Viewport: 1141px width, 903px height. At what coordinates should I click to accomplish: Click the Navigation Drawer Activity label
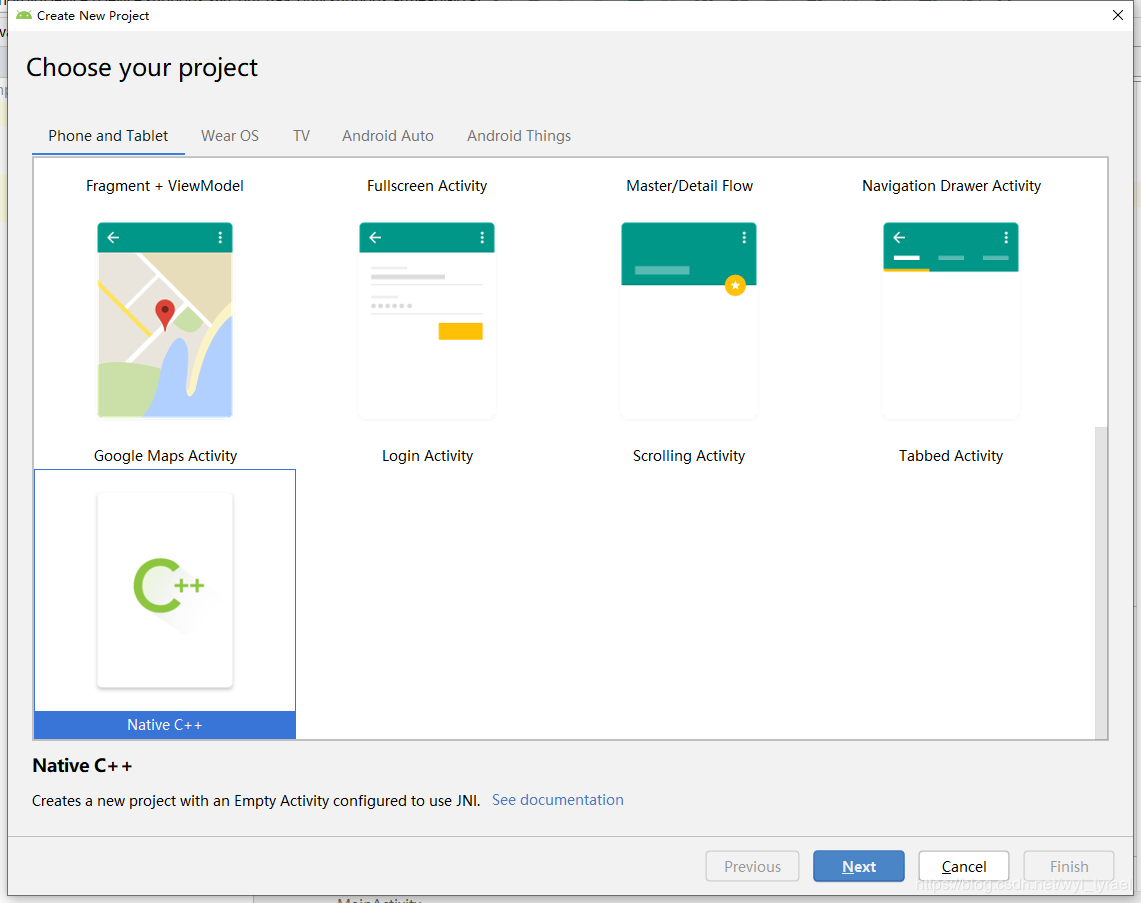pos(951,186)
